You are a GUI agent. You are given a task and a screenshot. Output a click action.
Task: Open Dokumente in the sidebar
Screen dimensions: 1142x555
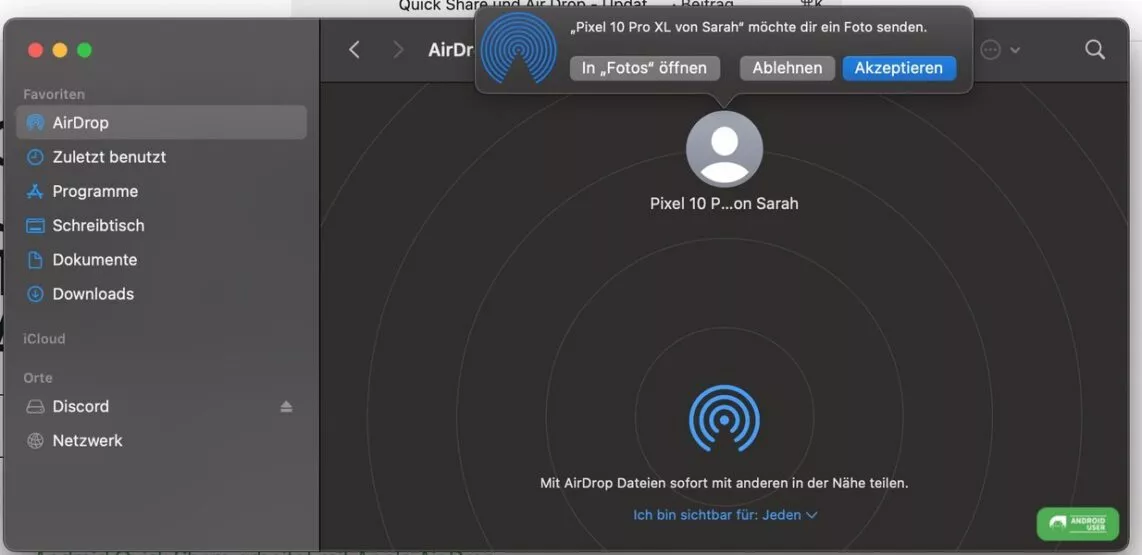[161, 259]
